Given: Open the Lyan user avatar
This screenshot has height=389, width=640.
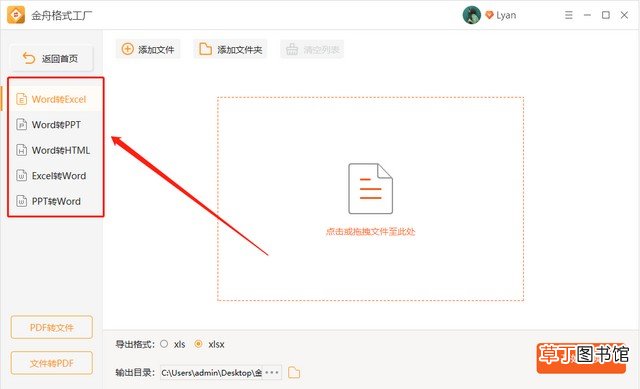Looking at the screenshot, I should (471, 15).
